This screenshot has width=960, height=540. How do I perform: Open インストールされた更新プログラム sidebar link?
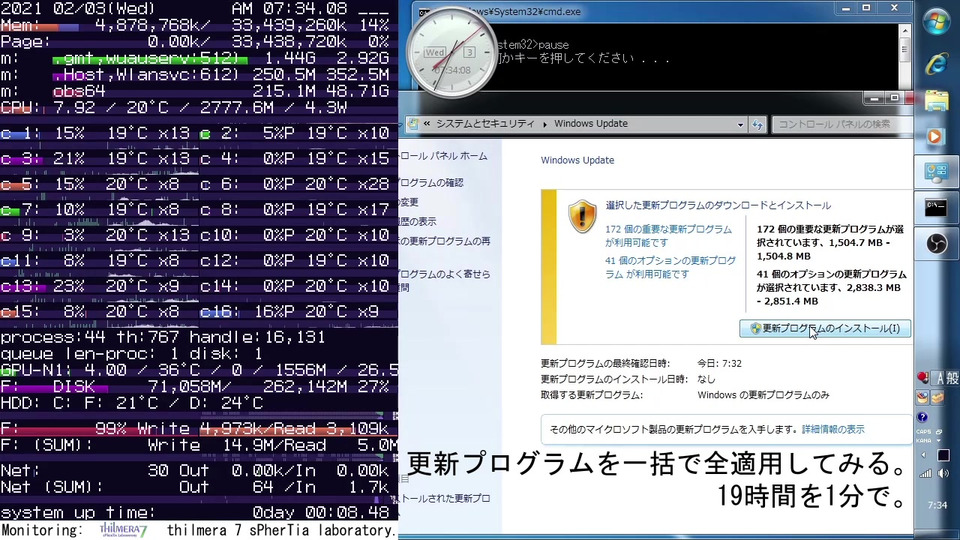[444, 498]
